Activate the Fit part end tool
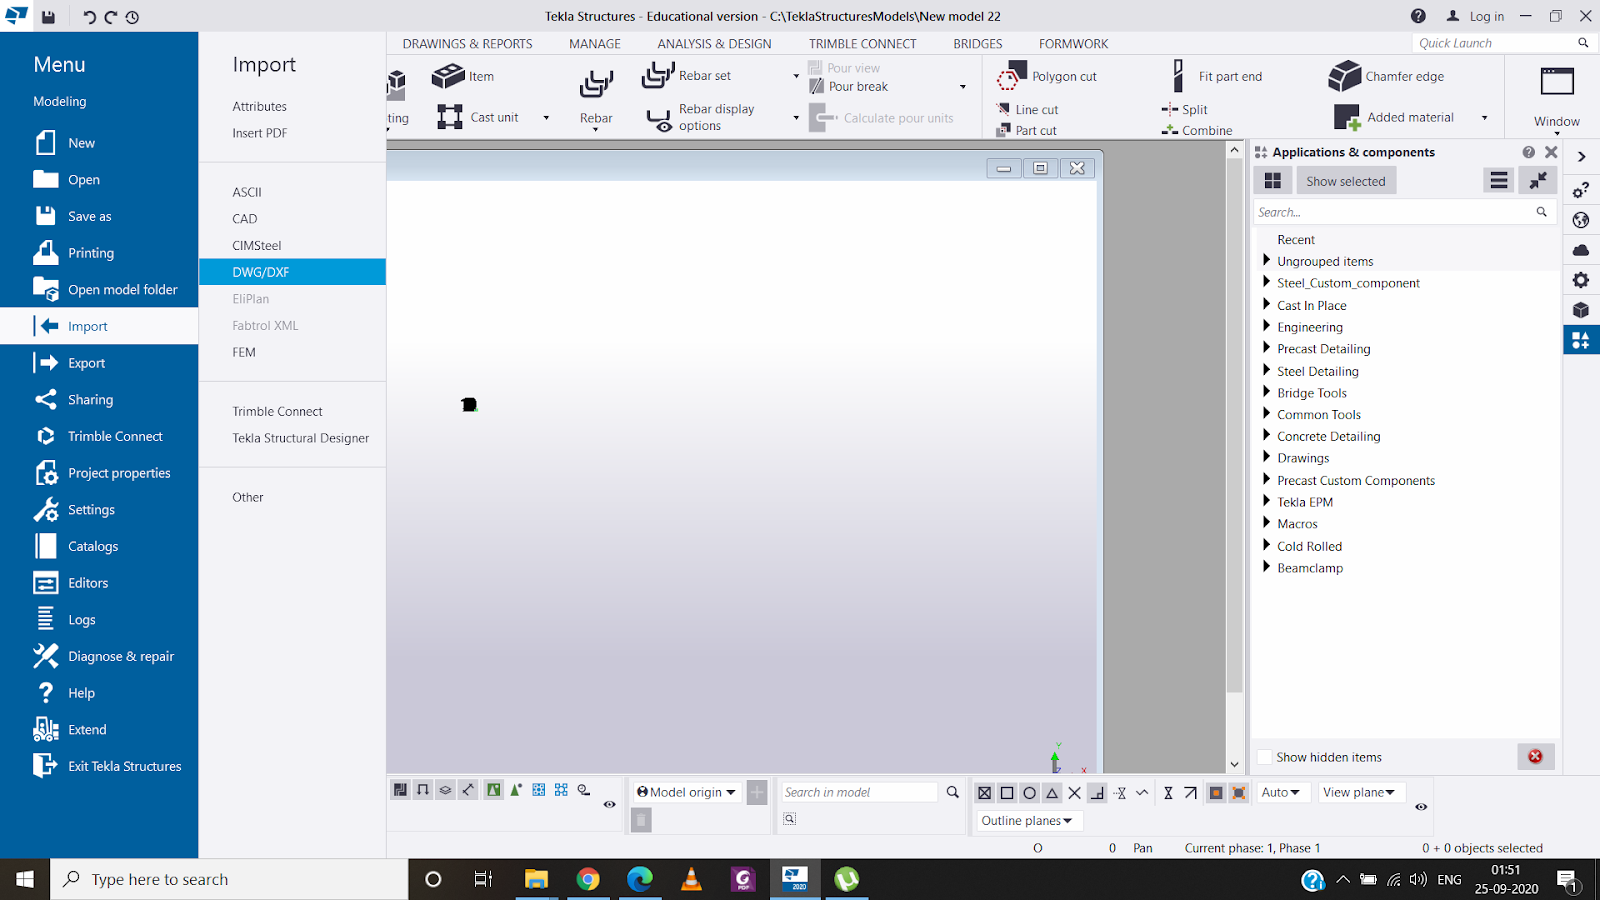Viewport: 1600px width, 900px height. [1178, 76]
